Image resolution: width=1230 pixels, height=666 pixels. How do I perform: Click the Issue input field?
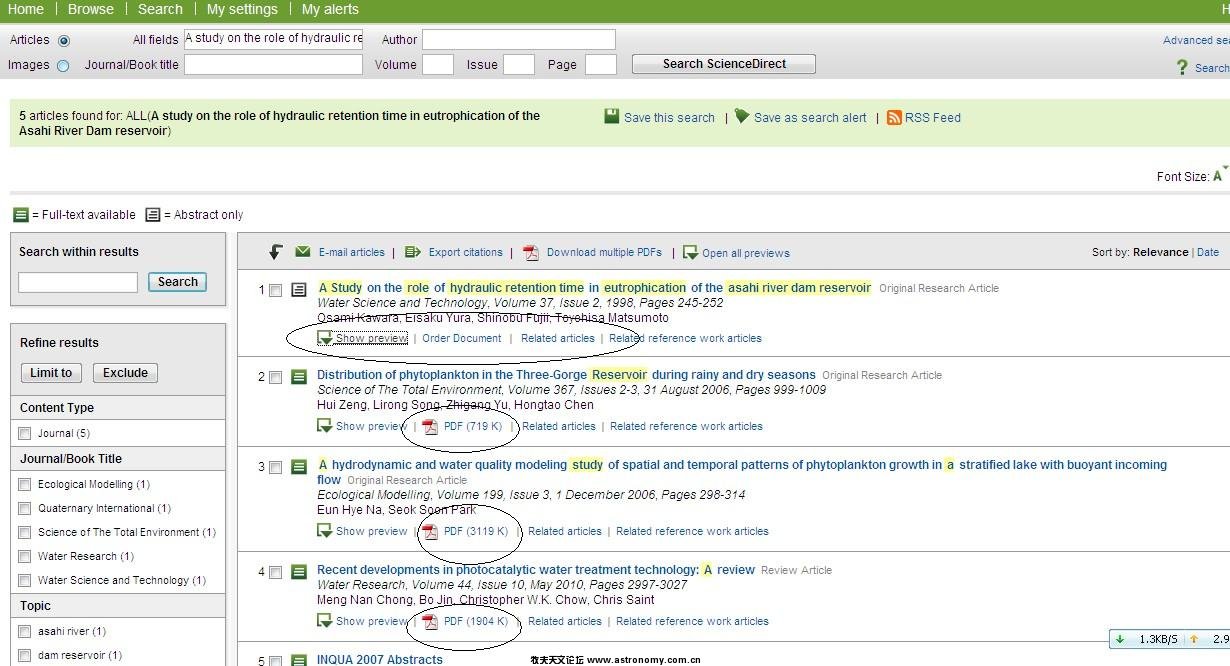519,65
